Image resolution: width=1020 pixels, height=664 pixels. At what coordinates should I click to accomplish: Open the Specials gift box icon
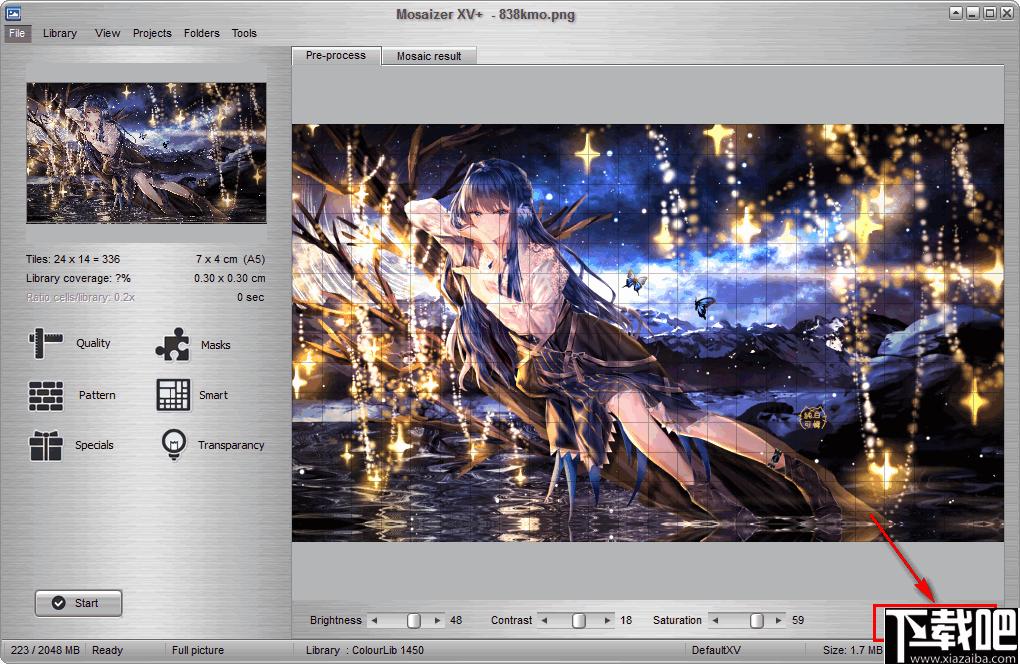[x=46, y=445]
